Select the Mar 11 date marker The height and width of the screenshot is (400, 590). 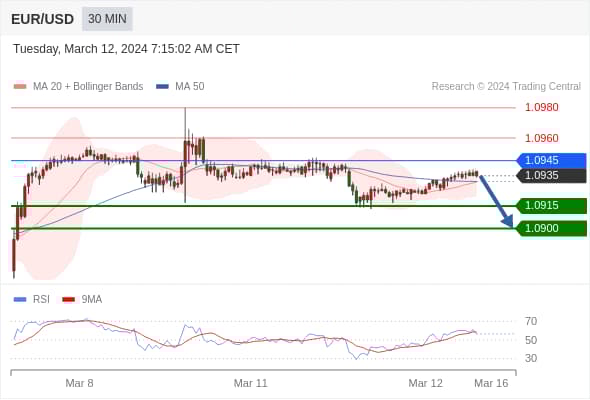[x=251, y=383]
